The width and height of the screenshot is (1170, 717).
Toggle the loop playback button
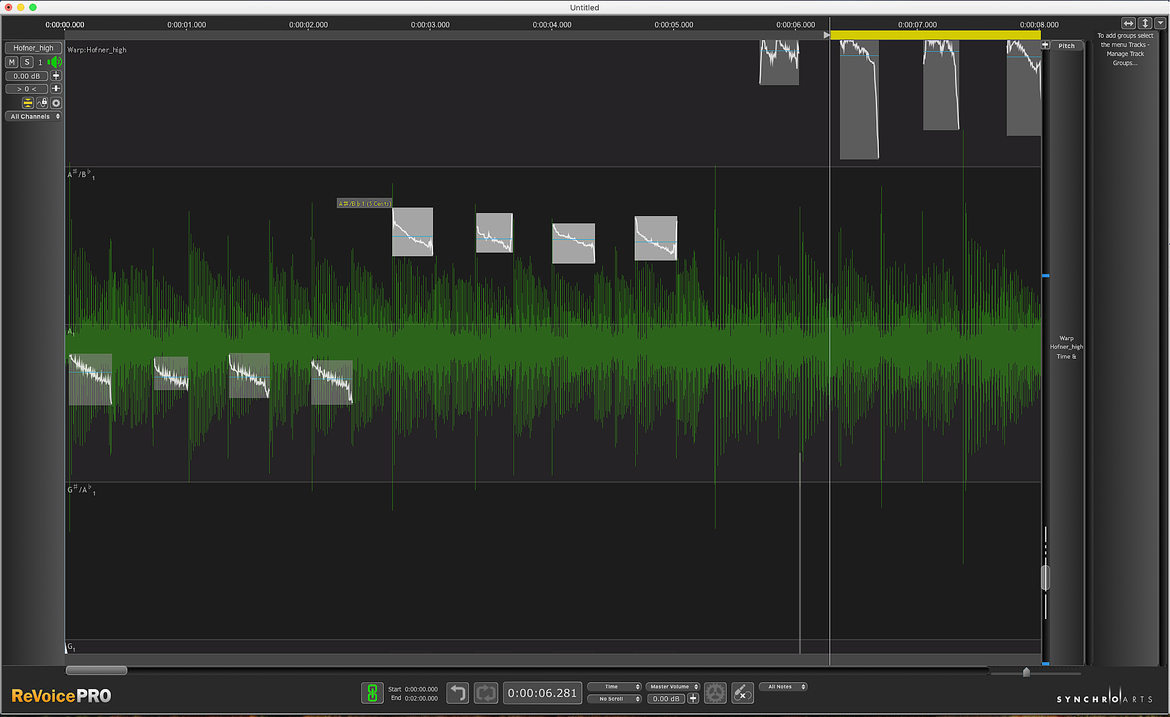(486, 693)
